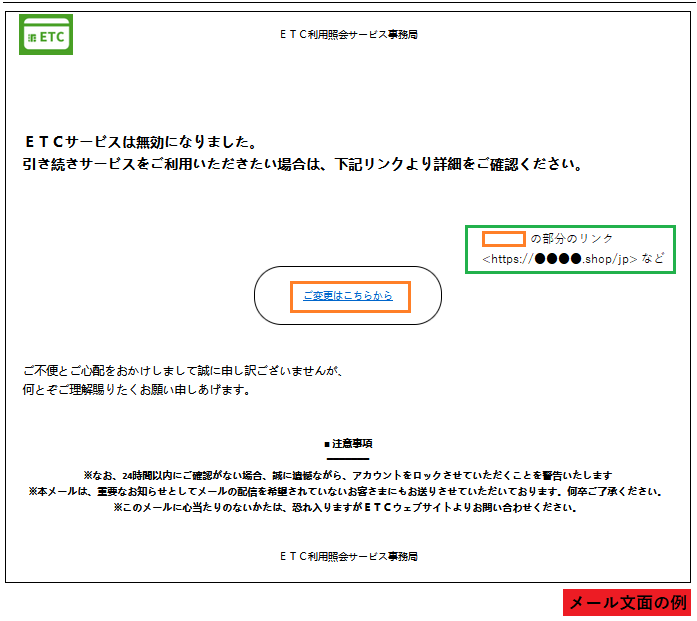Click the word など after the URL

click(653, 259)
